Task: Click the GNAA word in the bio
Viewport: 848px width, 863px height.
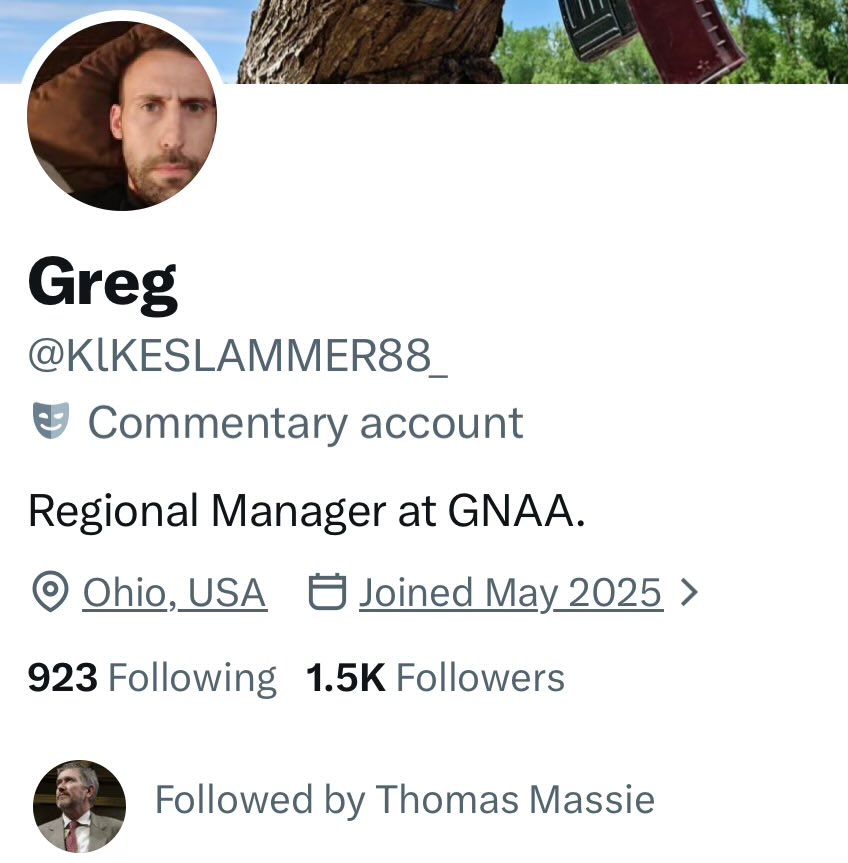Action: pos(516,511)
